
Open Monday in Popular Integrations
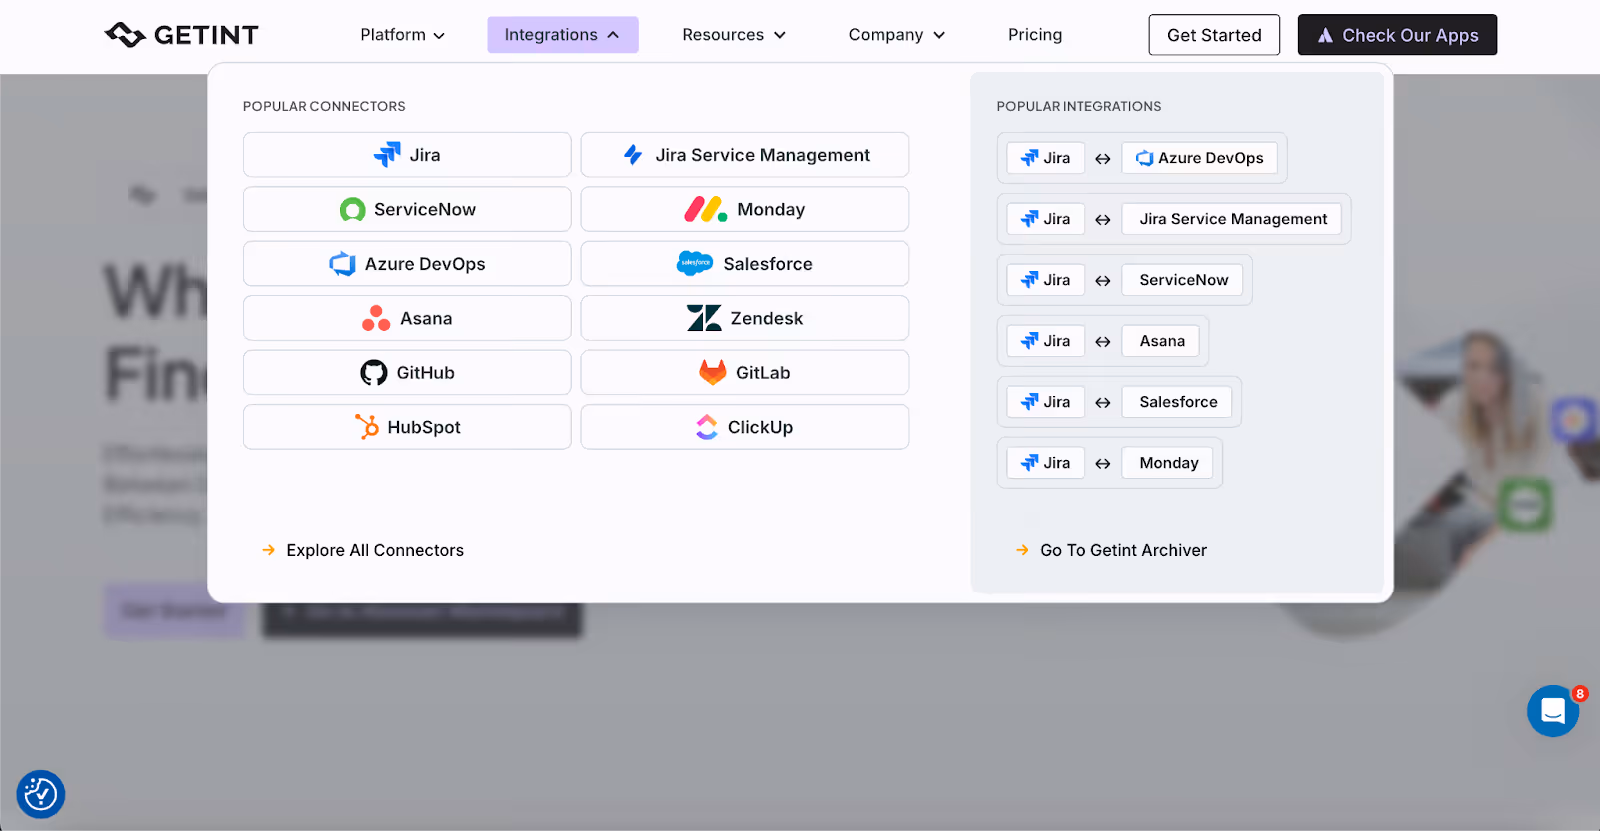[x=1168, y=463]
